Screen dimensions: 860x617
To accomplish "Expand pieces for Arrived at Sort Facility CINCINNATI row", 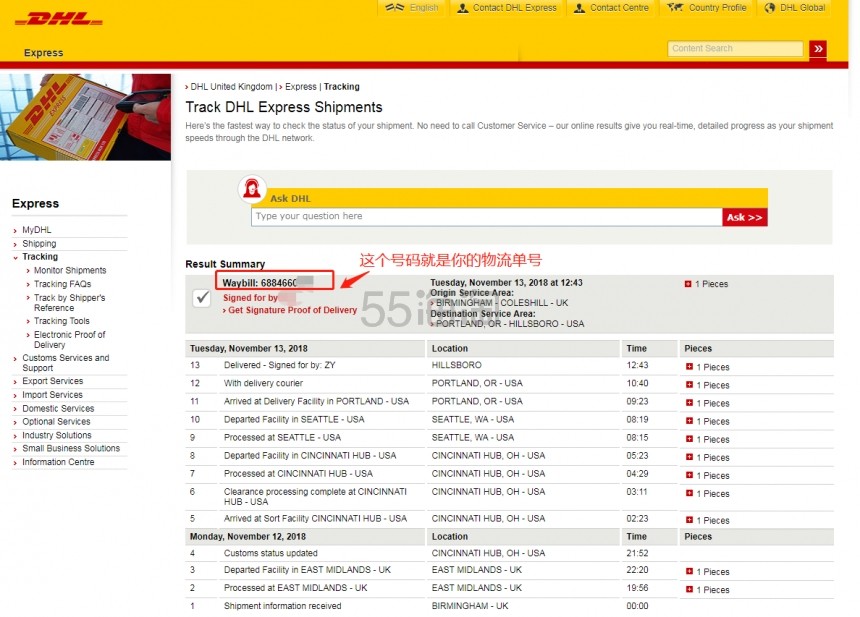I will tap(689, 519).
